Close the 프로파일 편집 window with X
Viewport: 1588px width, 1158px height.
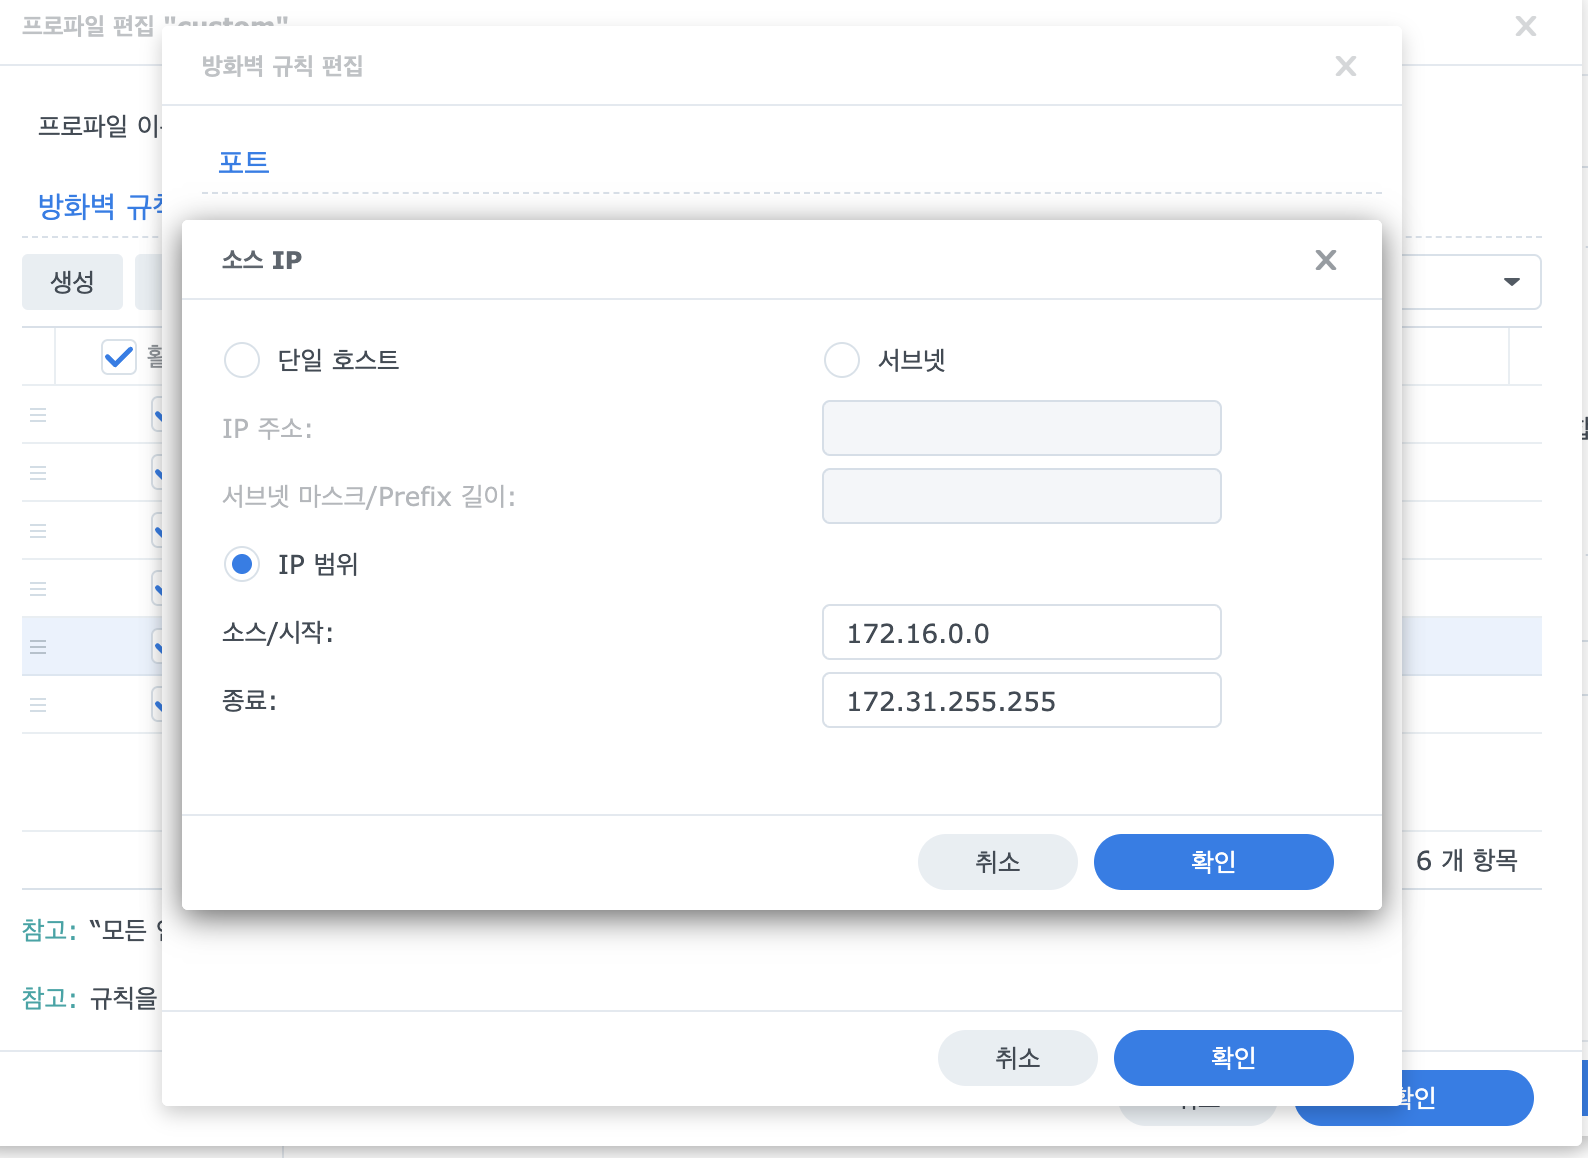1526,26
